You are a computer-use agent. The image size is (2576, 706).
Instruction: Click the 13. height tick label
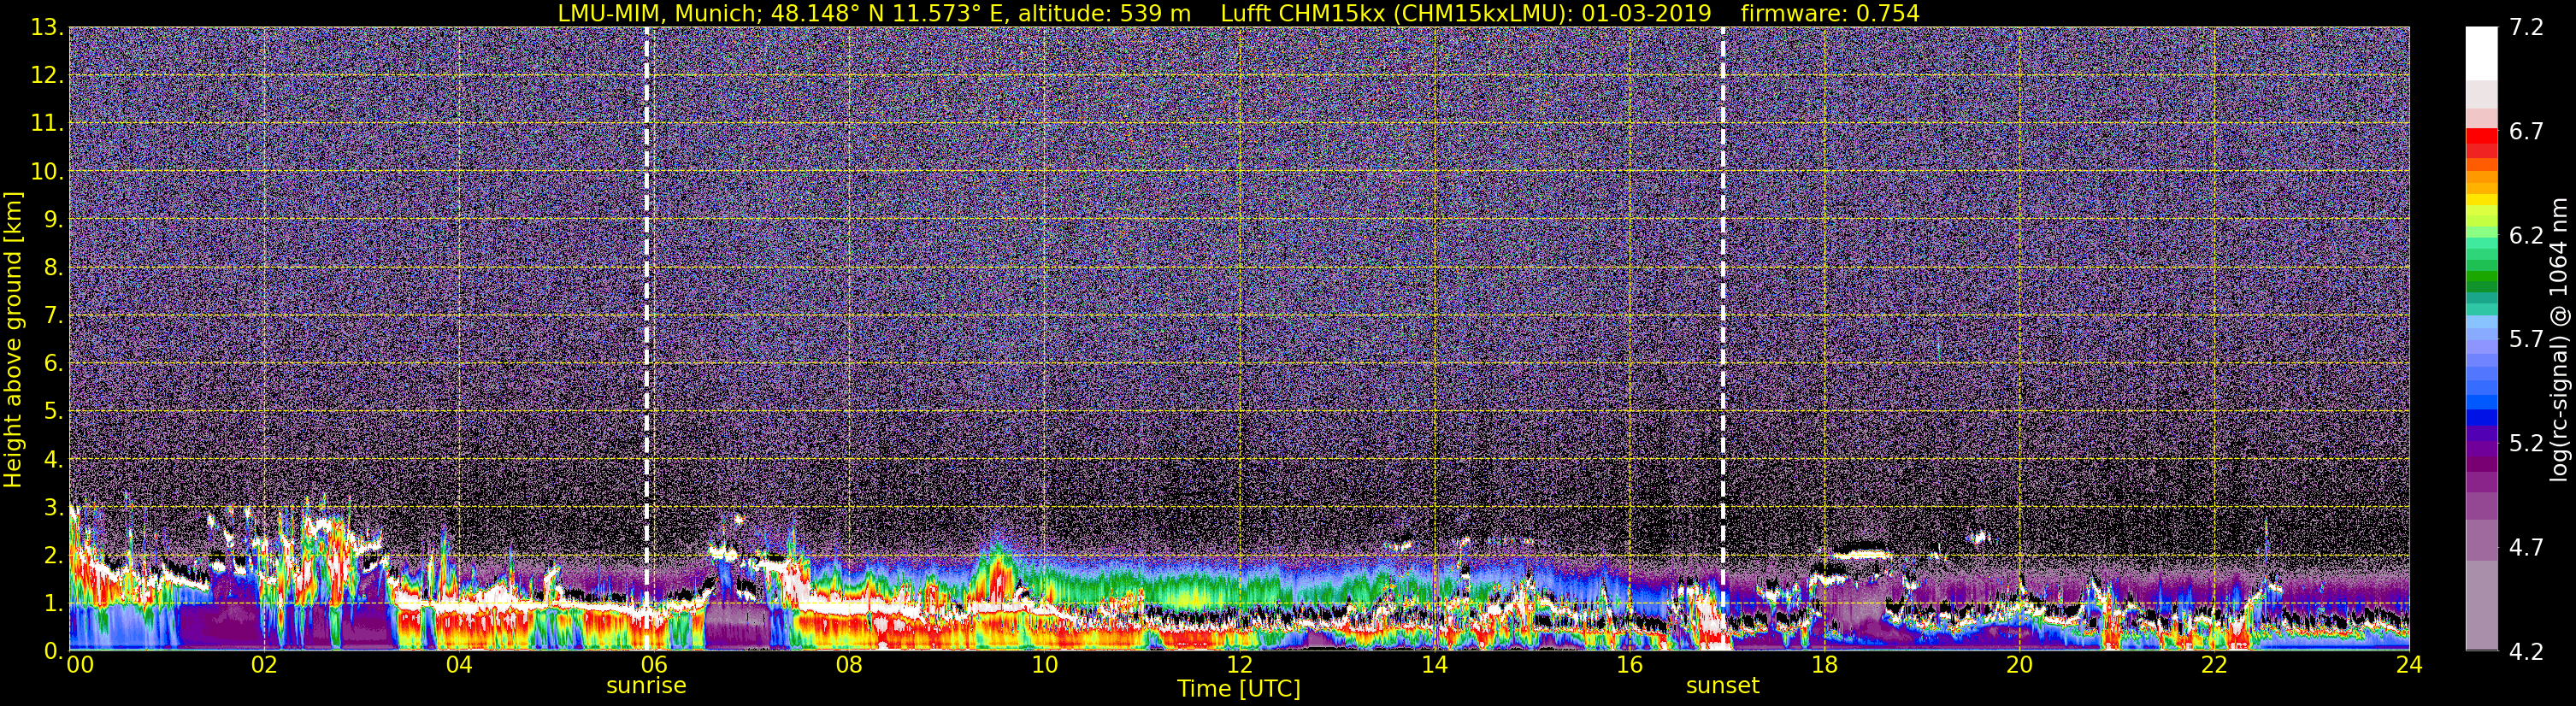[46, 28]
